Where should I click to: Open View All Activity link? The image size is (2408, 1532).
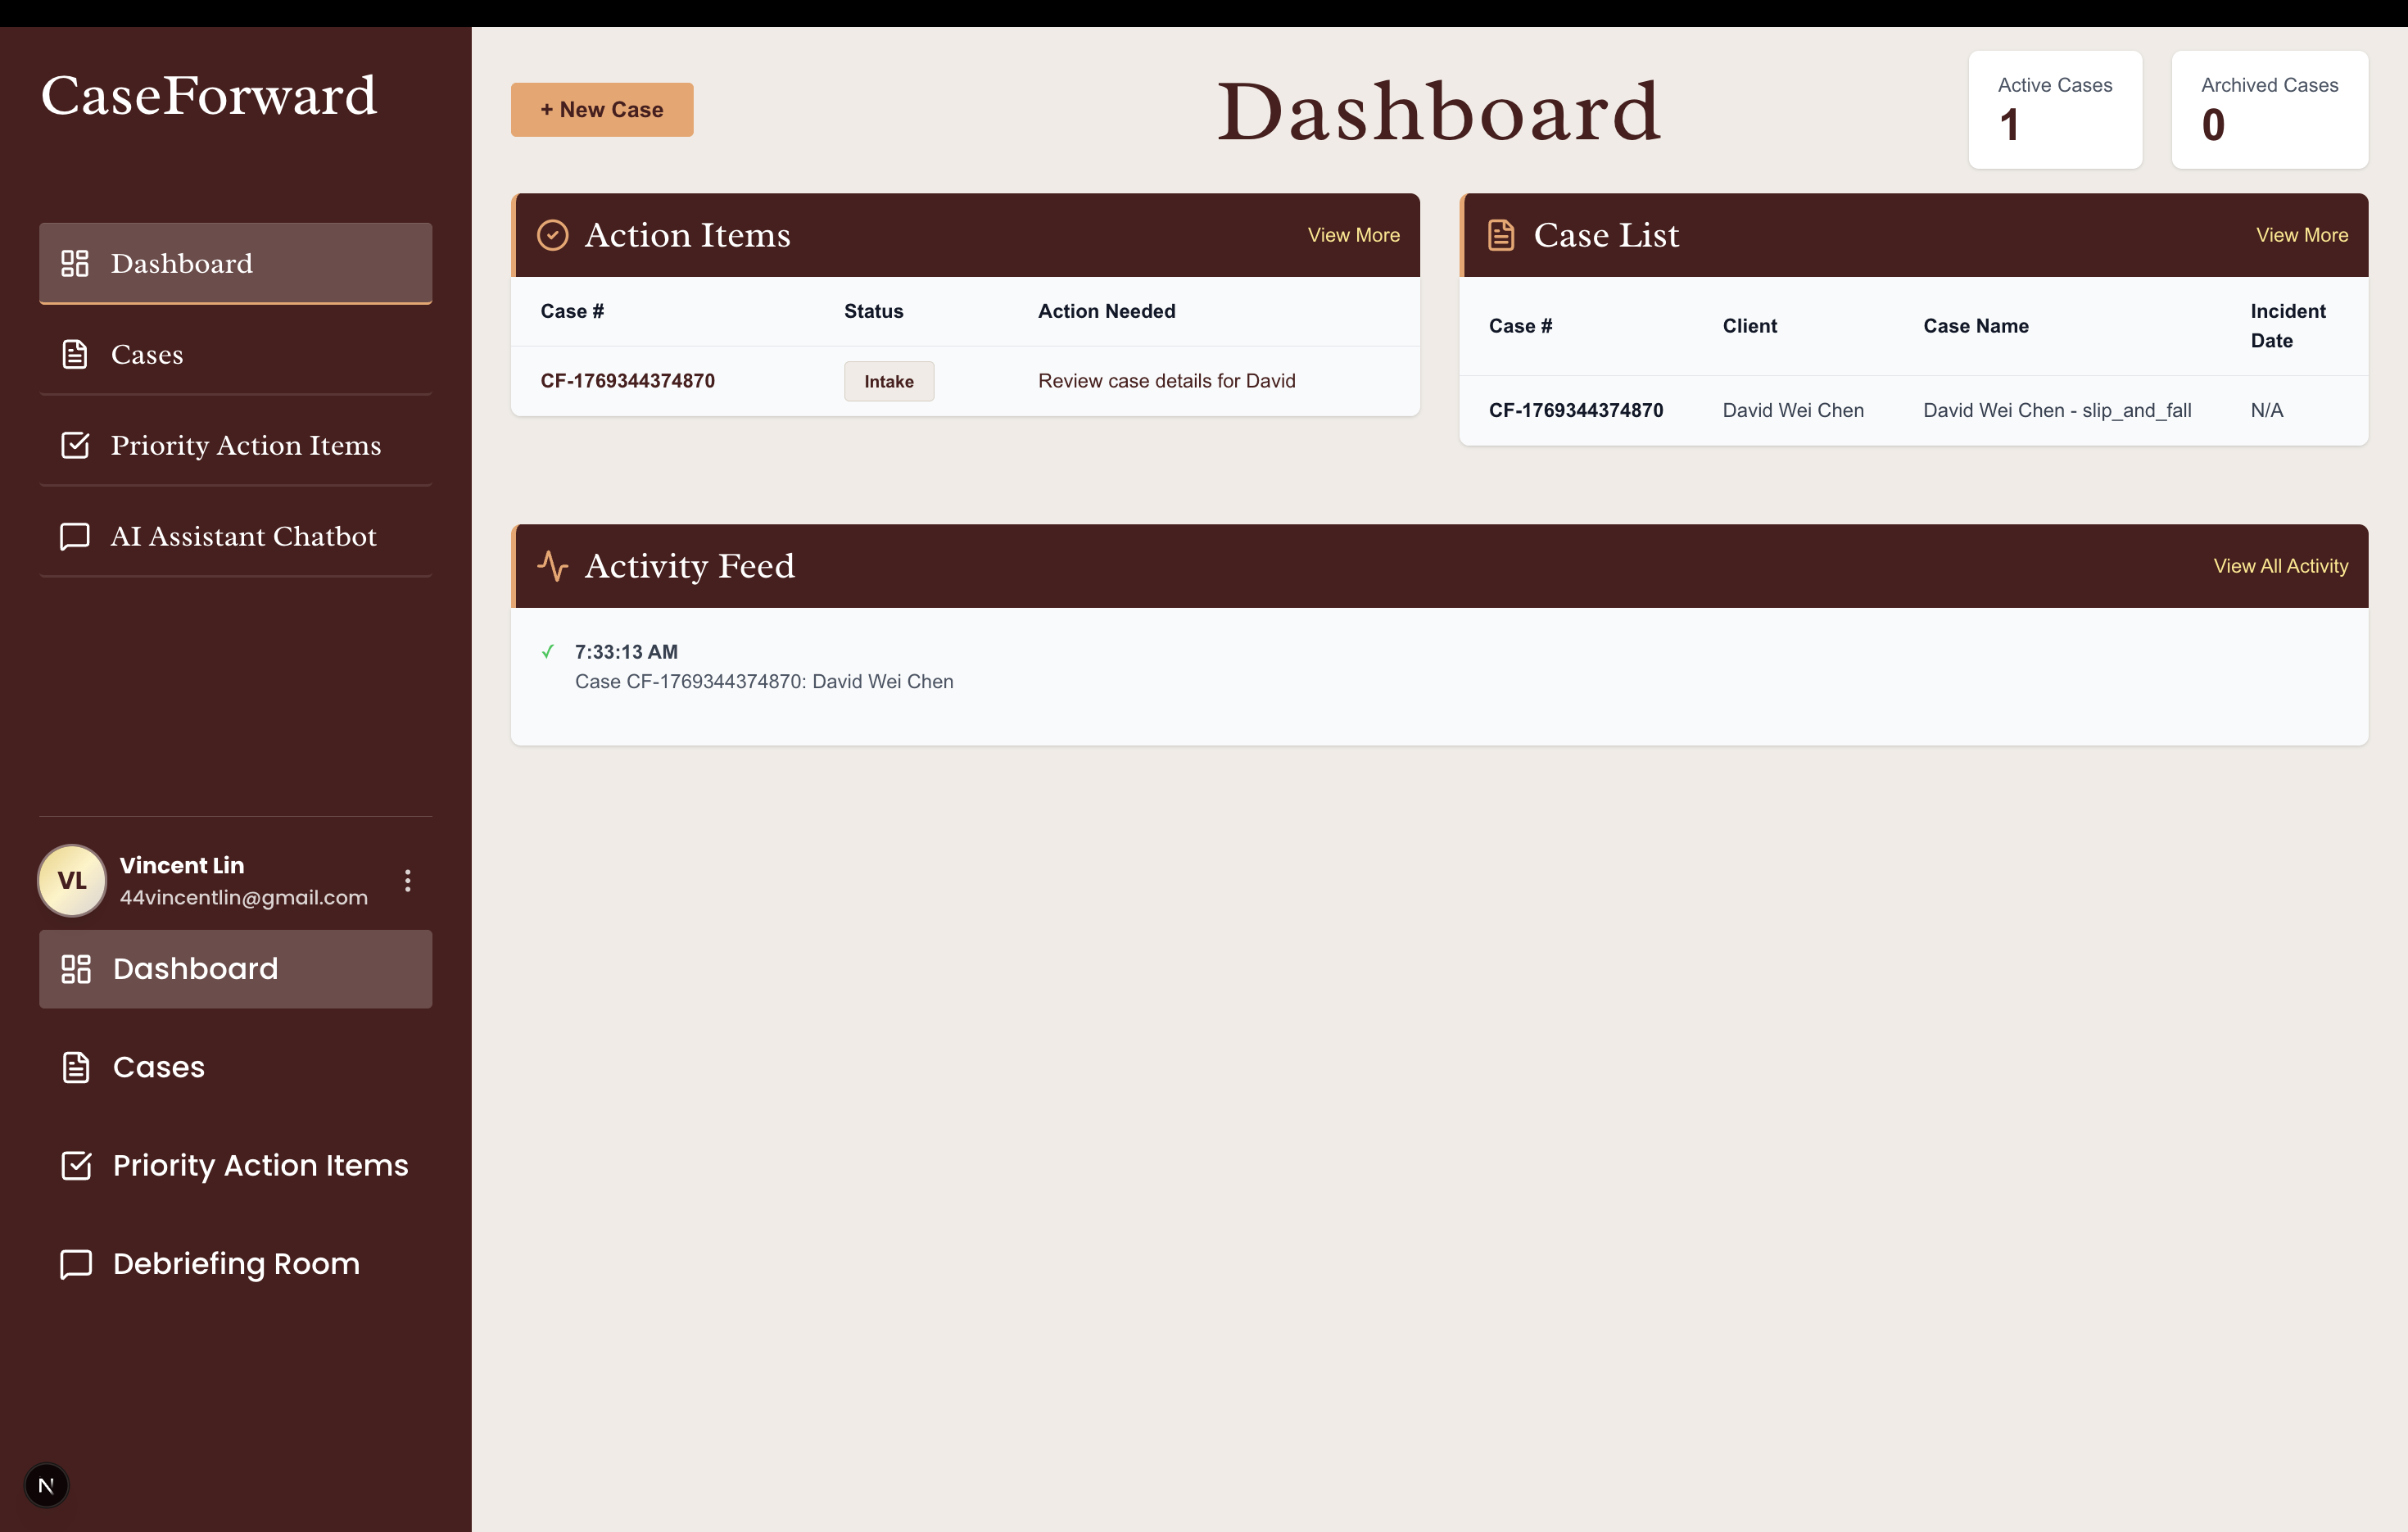2280,566
